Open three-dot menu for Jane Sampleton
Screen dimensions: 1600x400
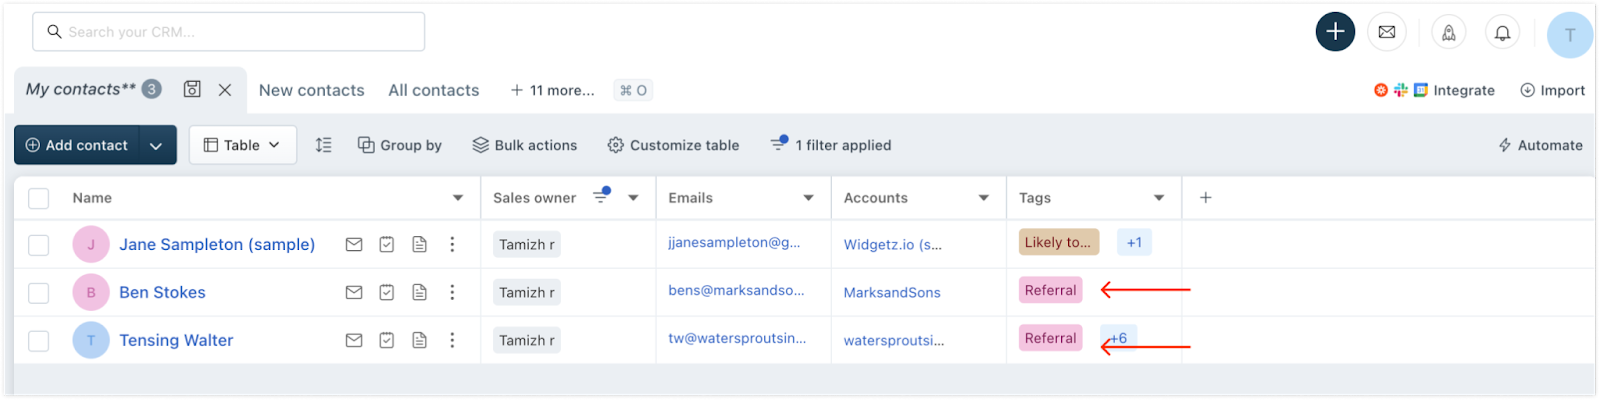452,244
